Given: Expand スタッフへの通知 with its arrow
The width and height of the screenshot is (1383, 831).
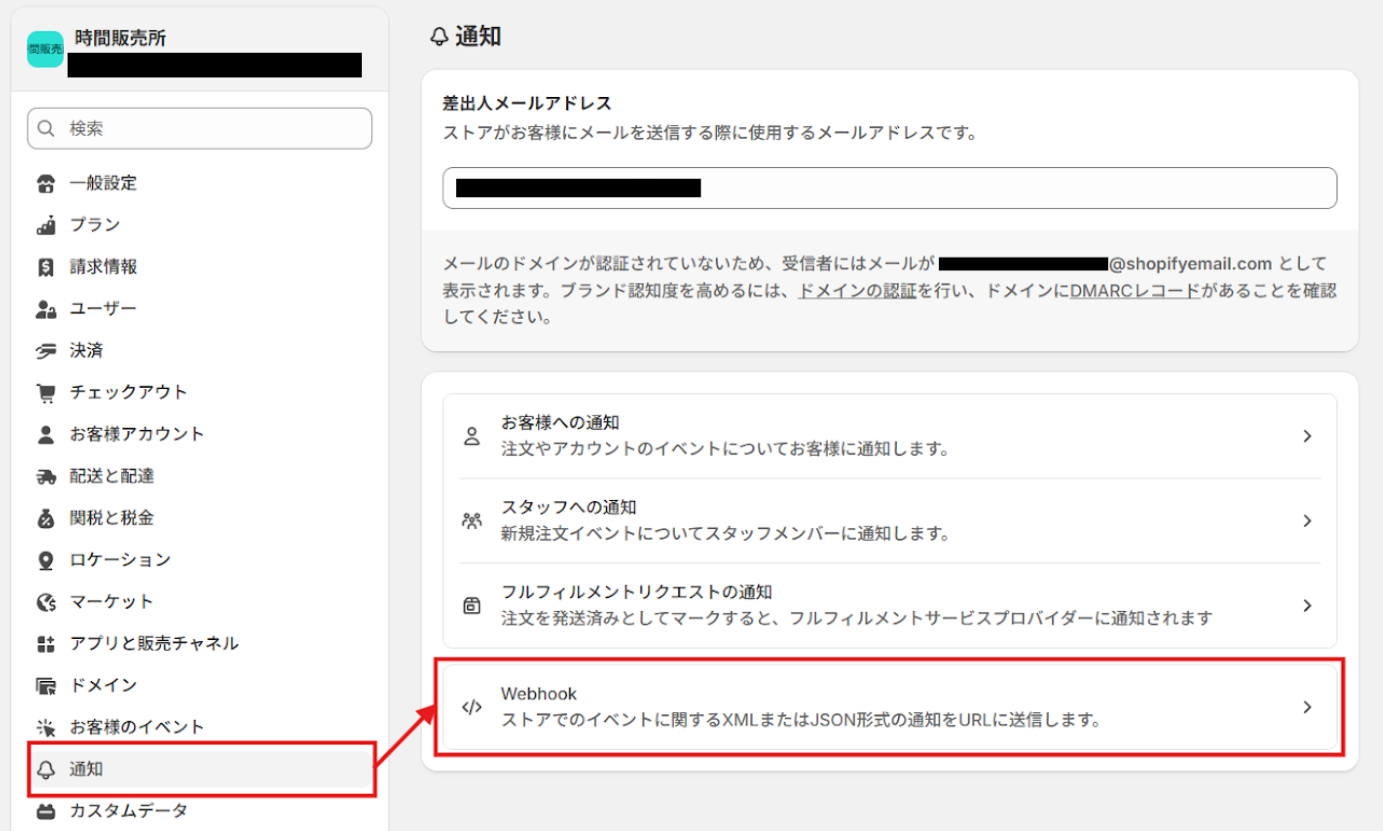Looking at the screenshot, I should [1307, 521].
